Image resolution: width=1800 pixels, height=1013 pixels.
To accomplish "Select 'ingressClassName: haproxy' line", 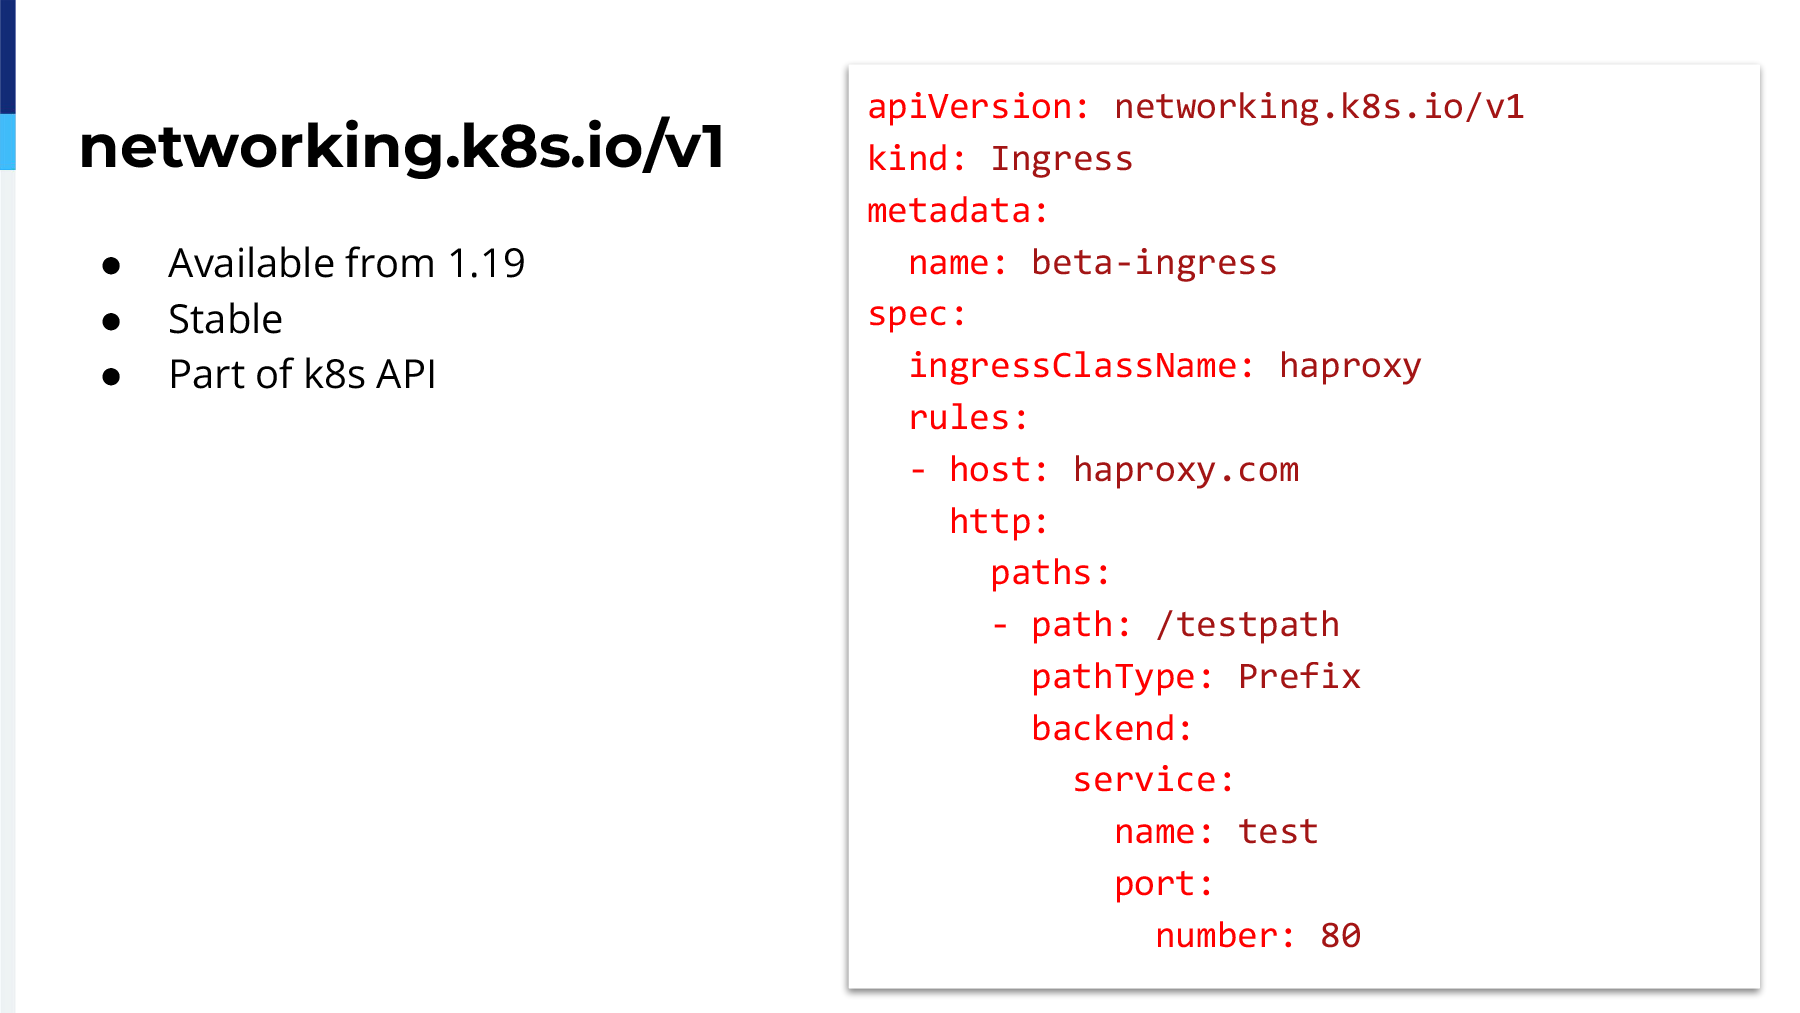I will coord(1164,366).
